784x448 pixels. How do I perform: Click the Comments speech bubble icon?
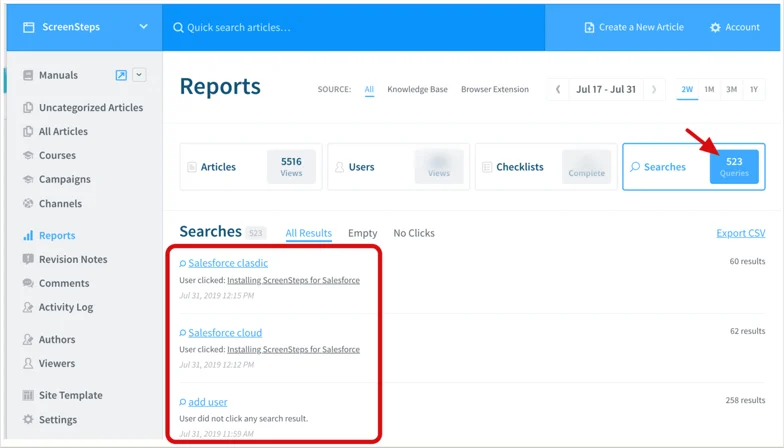(28, 284)
